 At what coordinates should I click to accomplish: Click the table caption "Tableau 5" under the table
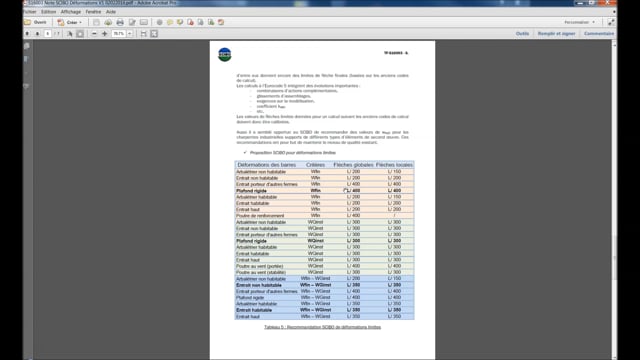pos(322,327)
